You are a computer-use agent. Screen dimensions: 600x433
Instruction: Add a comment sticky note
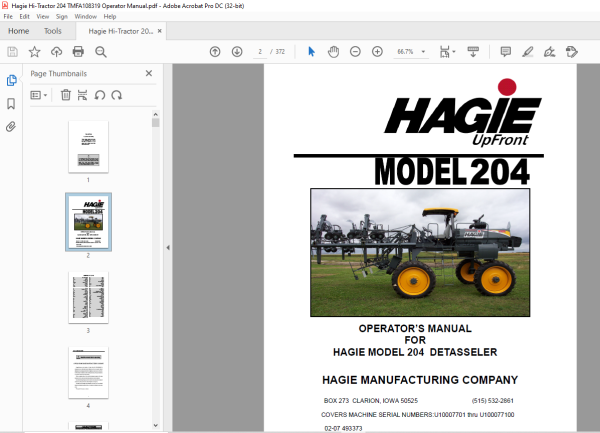[x=505, y=52]
